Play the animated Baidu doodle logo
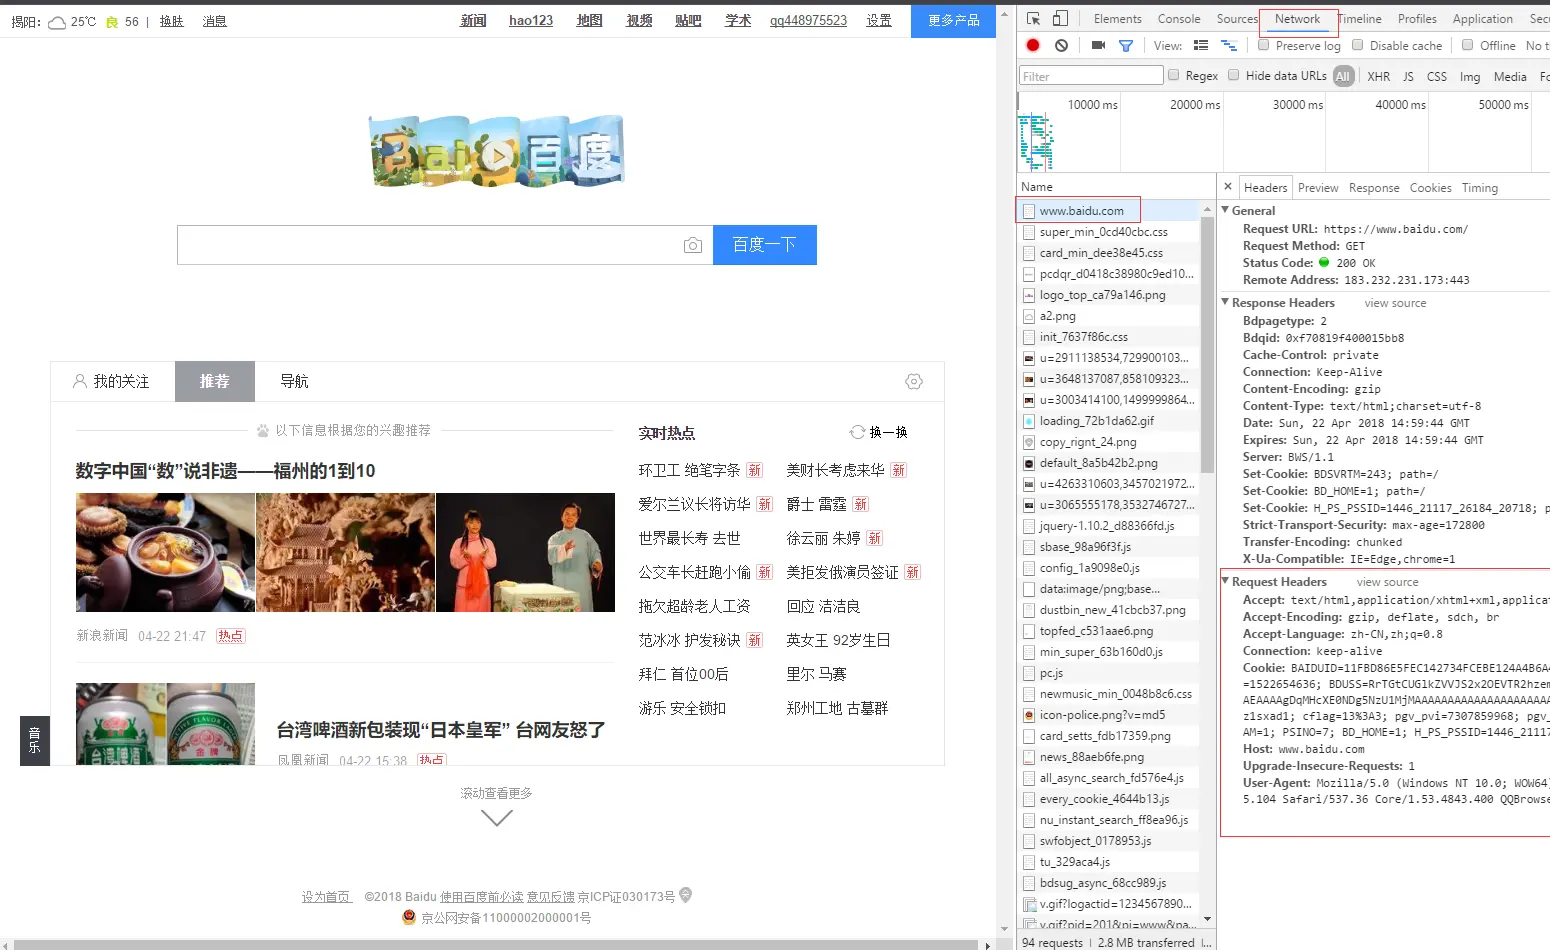Screen dimensions: 1550x950 click(x=495, y=154)
